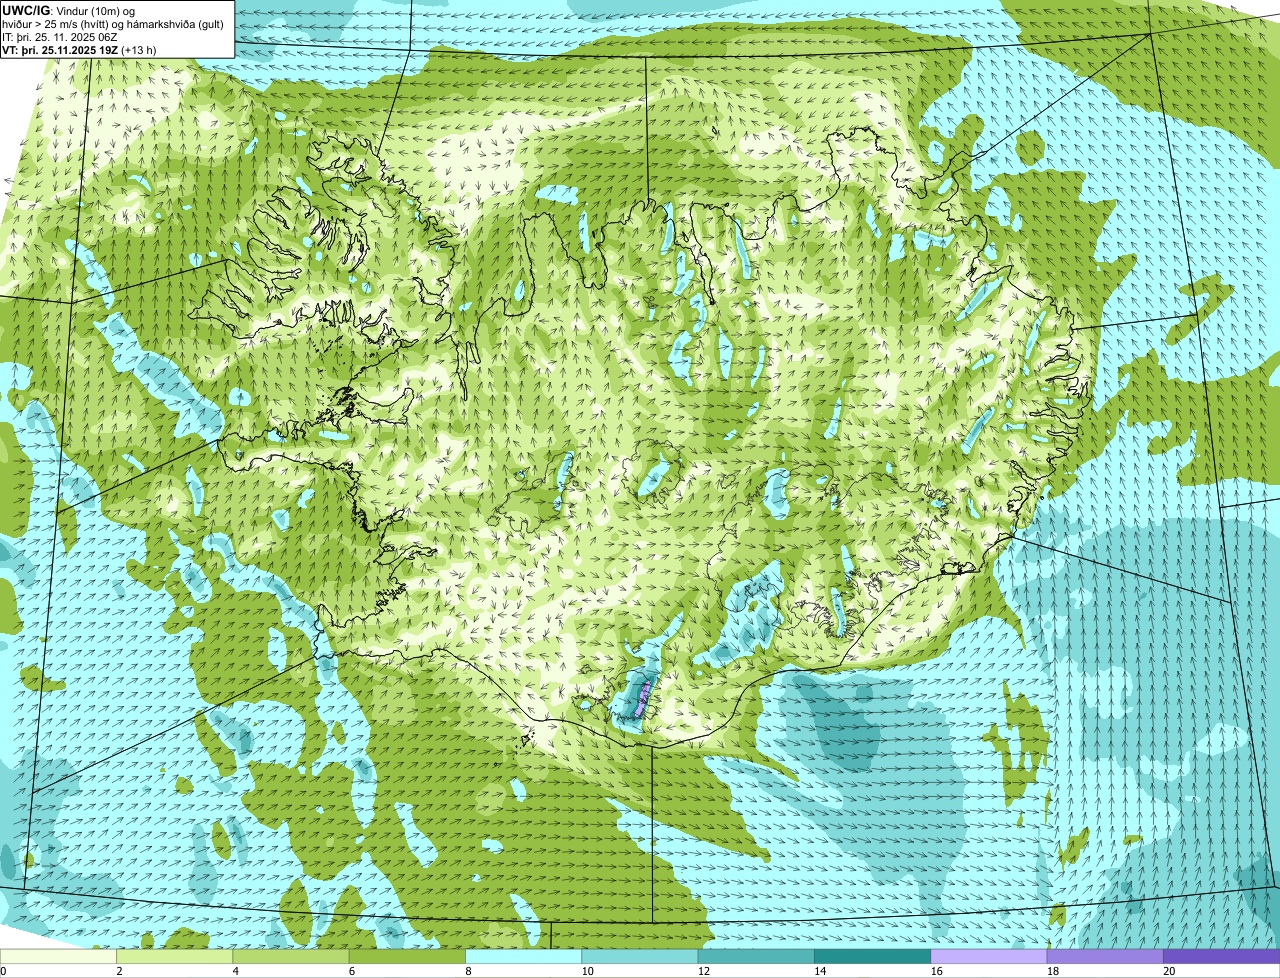1280x978 pixels.
Task: Click the "10" tick label on the colour scale
Action: (x=587, y=971)
